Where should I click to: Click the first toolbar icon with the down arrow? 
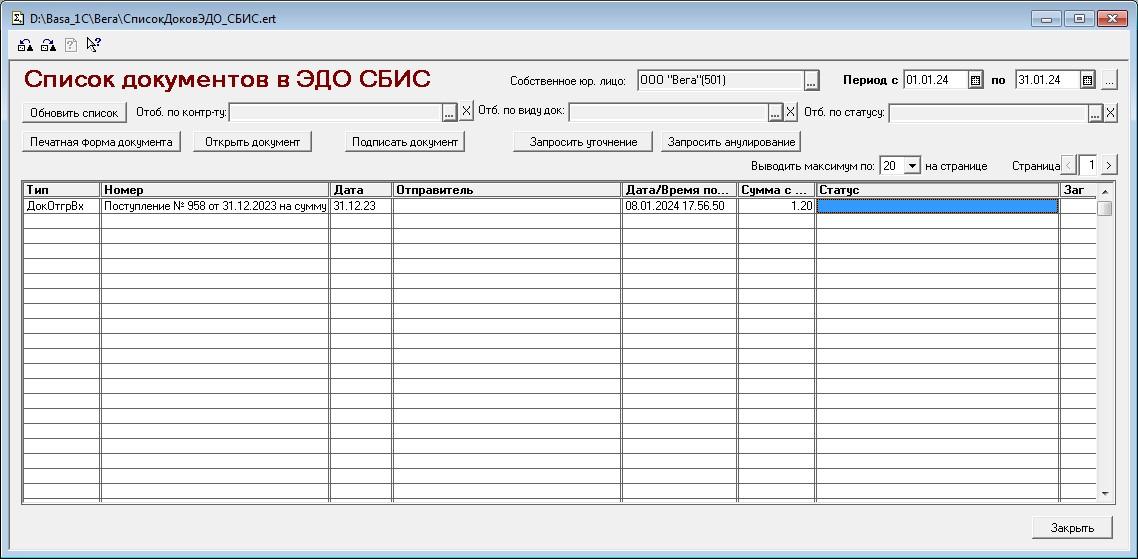26,45
